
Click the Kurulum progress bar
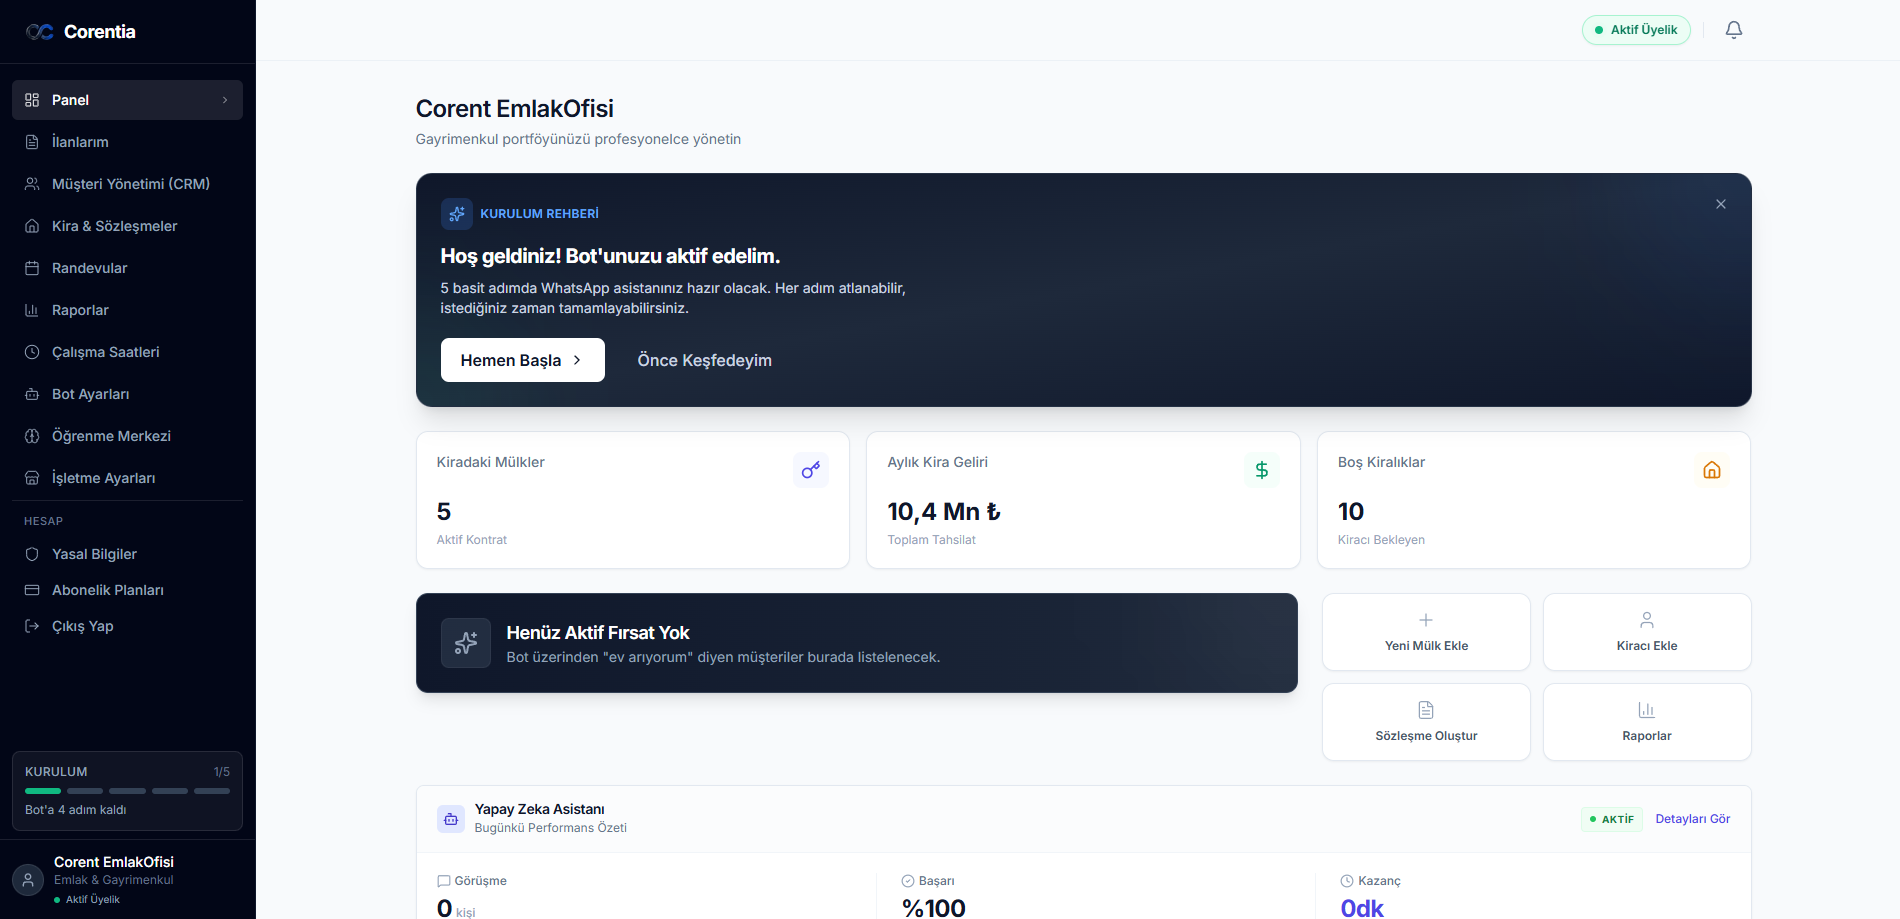click(x=127, y=791)
